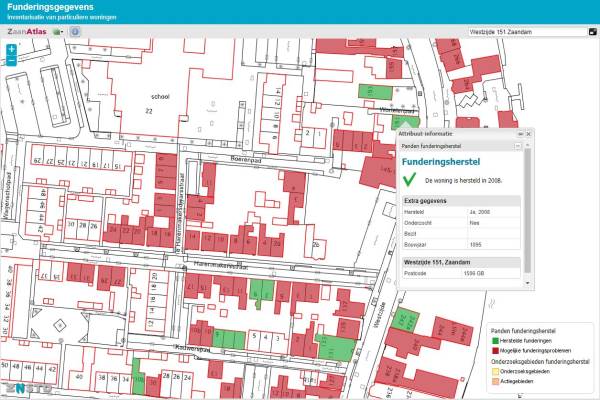Minimize the Attribuut-informatie popup
The height and width of the screenshot is (400, 600).
[518, 133]
